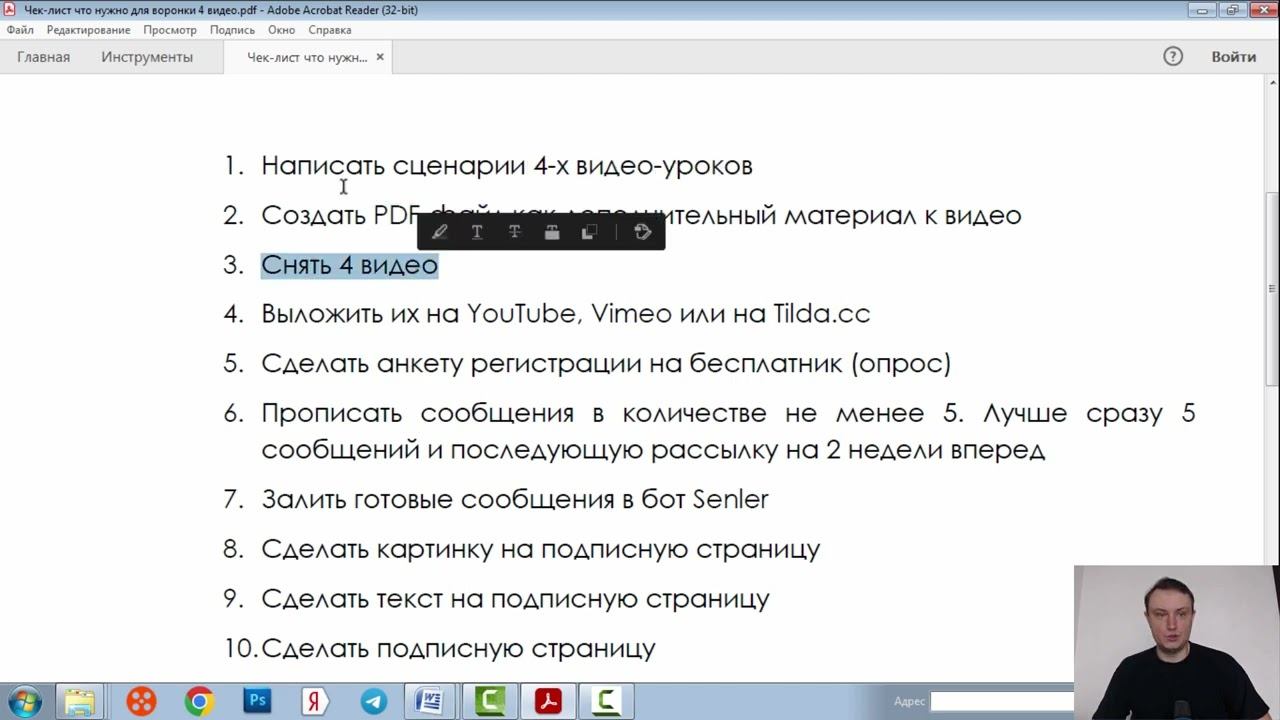
Task: Open the Окно menu
Action: coord(281,30)
